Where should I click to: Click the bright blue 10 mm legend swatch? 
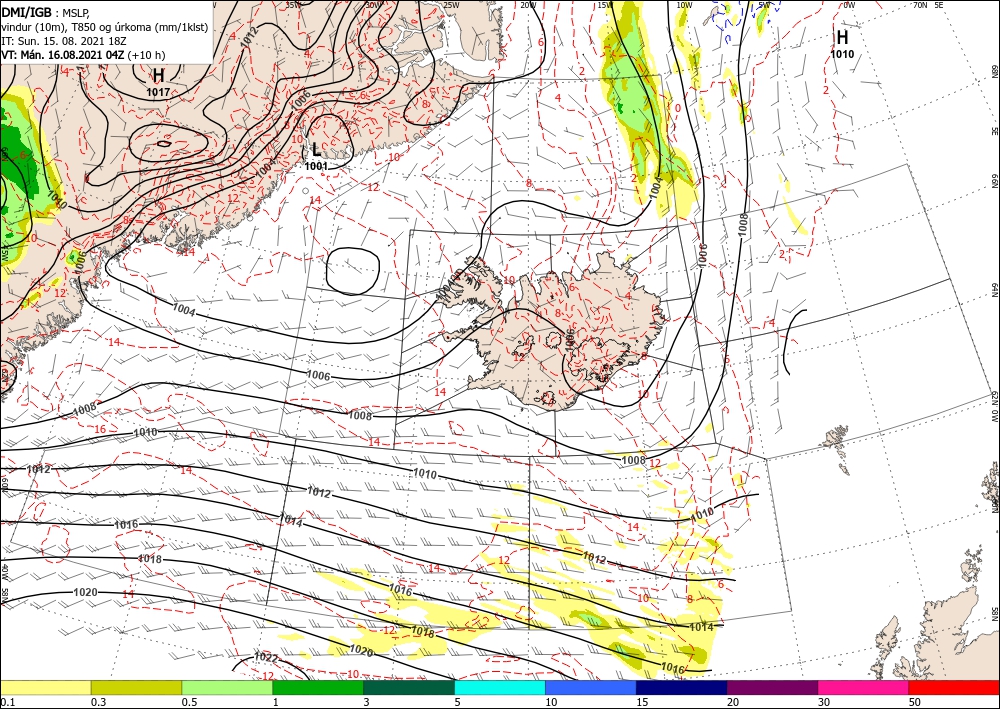coord(591,687)
